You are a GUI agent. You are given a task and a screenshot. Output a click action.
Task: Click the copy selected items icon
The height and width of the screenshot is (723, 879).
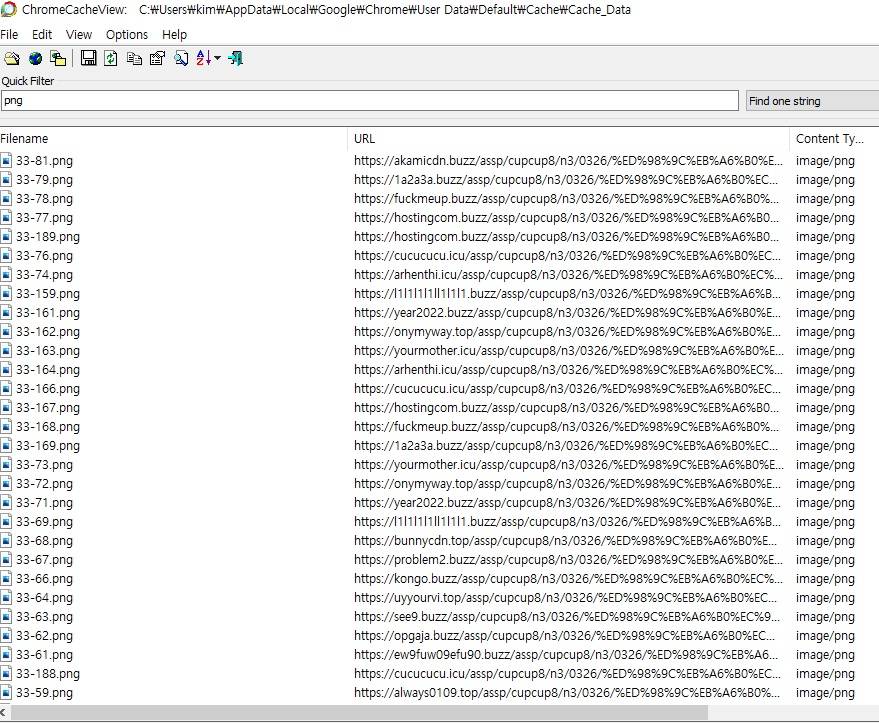pos(134,59)
